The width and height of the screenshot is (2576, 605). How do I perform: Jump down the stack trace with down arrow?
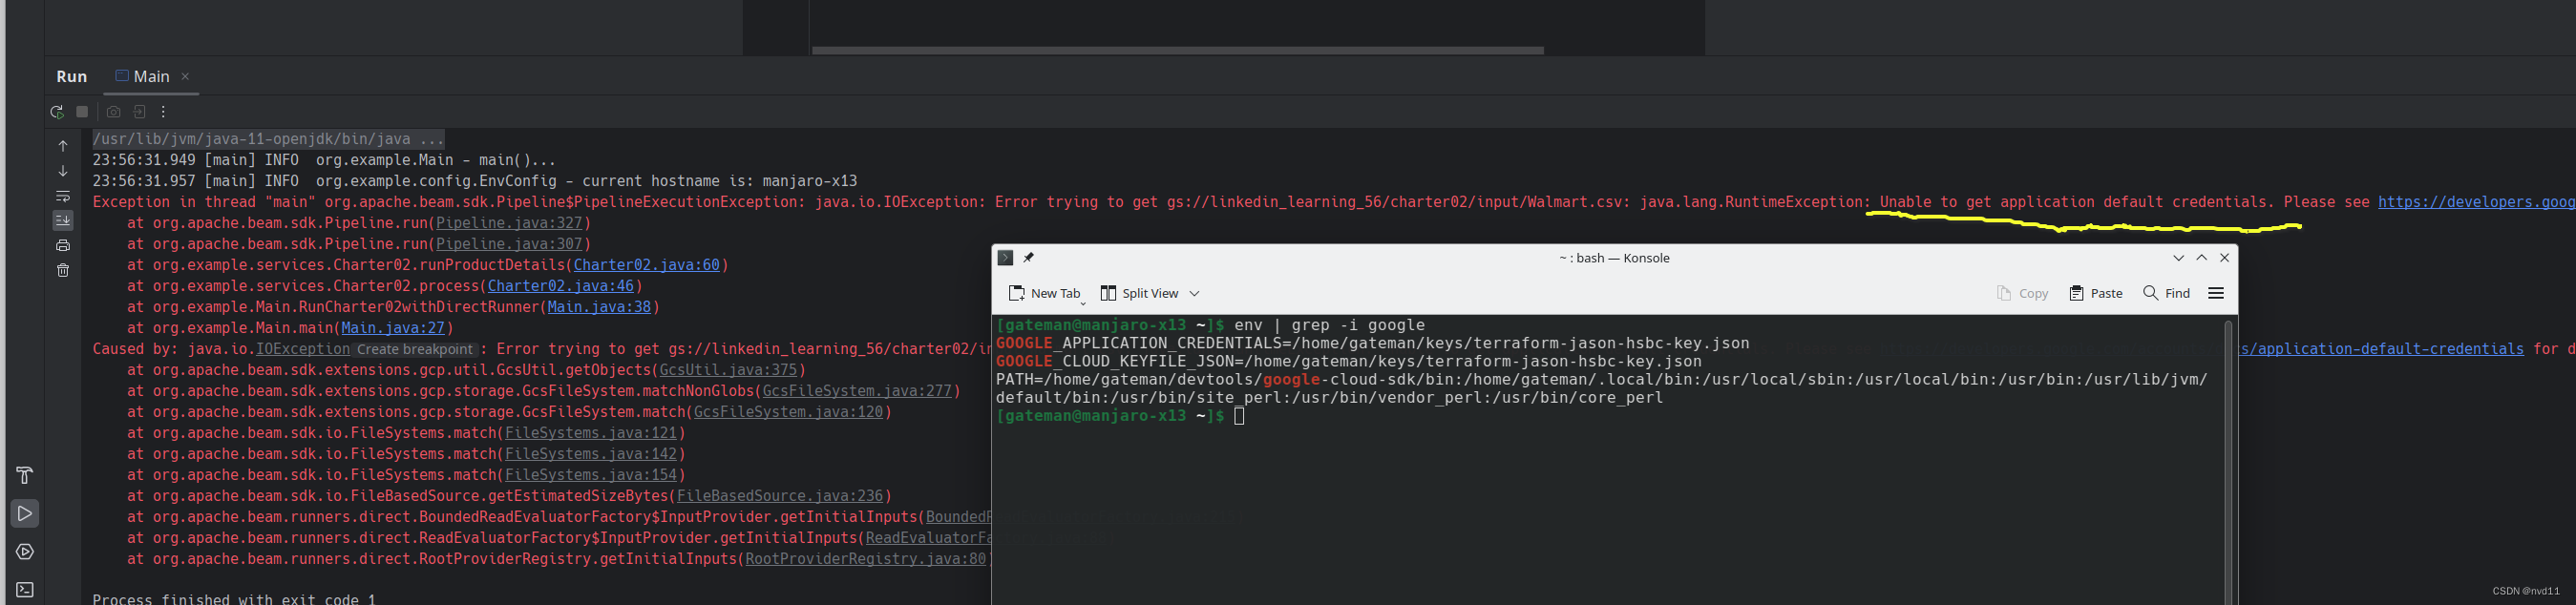(63, 171)
